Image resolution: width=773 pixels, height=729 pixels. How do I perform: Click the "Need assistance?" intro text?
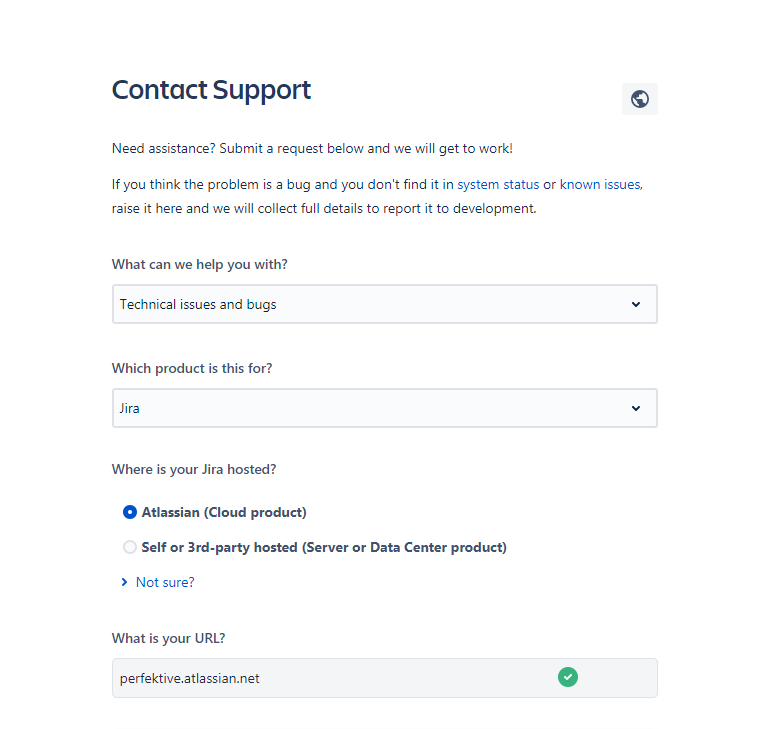pos(312,149)
